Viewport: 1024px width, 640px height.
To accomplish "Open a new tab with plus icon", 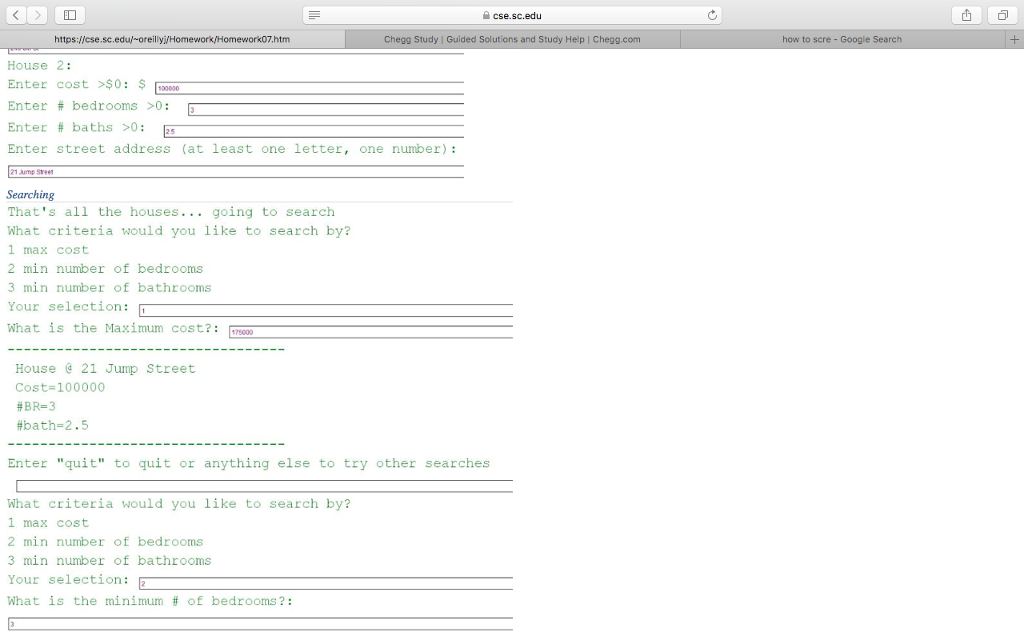I will (x=1014, y=39).
